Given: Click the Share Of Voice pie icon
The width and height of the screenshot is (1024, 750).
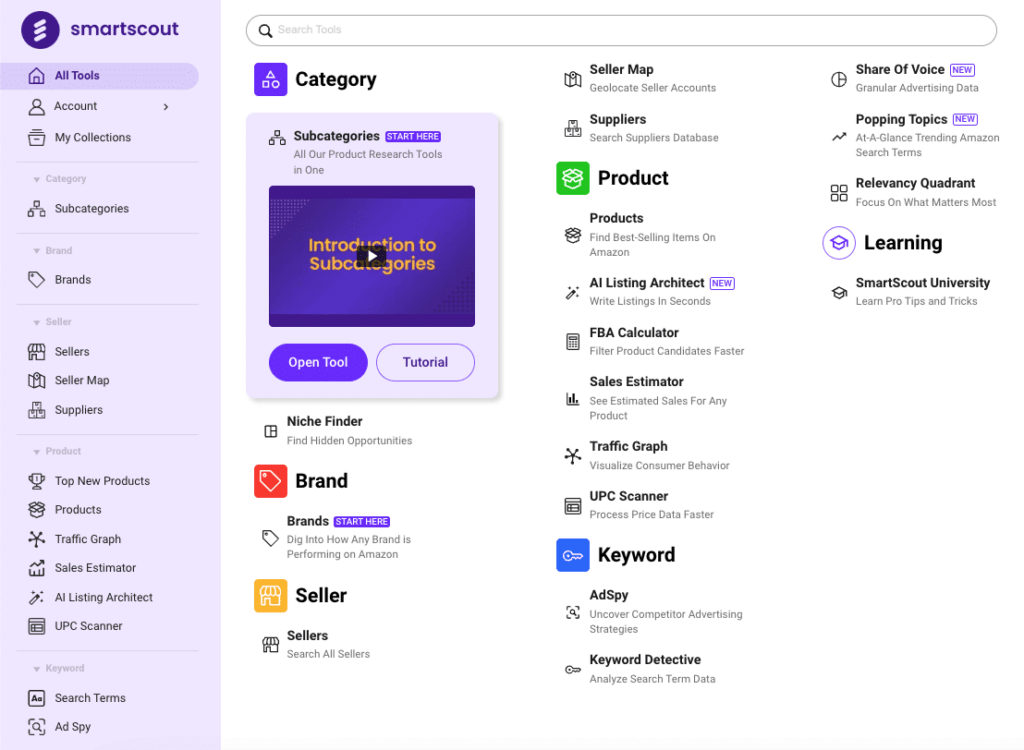Looking at the screenshot, I should click(839, 80).
